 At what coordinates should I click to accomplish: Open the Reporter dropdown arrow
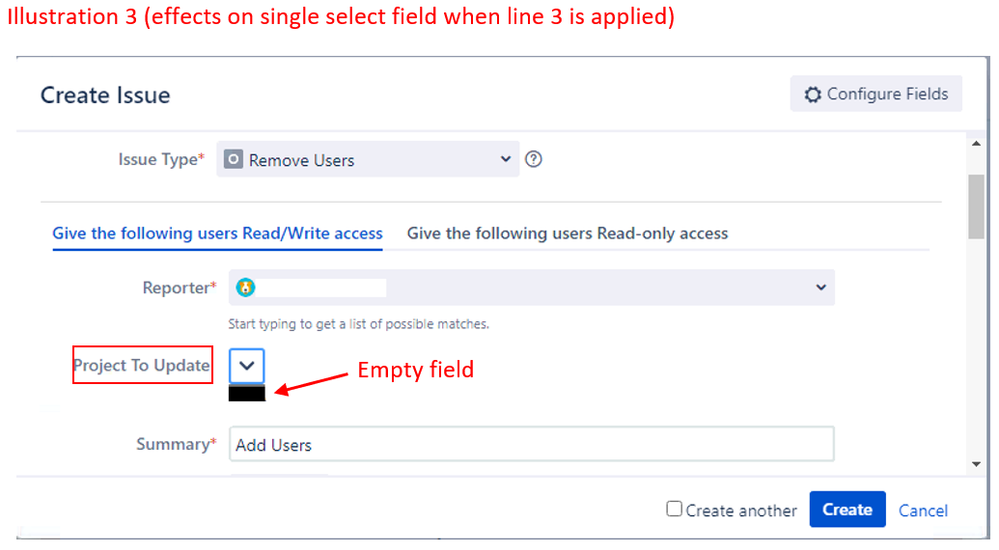tap(821, 287)
